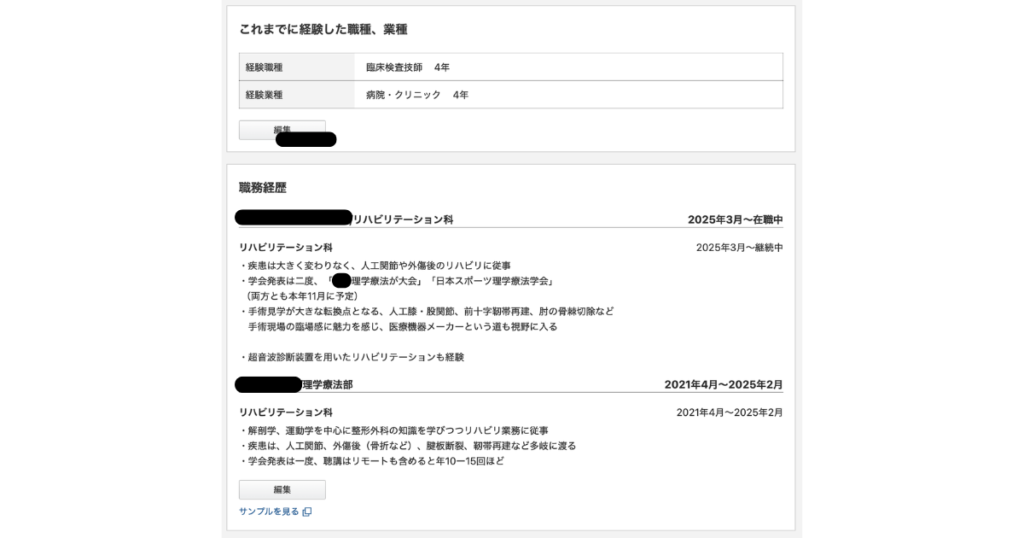Screen dimensions: 1024x538
Task: Select the bold 2021年4月〜2025年2月 period label
Action: coord(723,384)
